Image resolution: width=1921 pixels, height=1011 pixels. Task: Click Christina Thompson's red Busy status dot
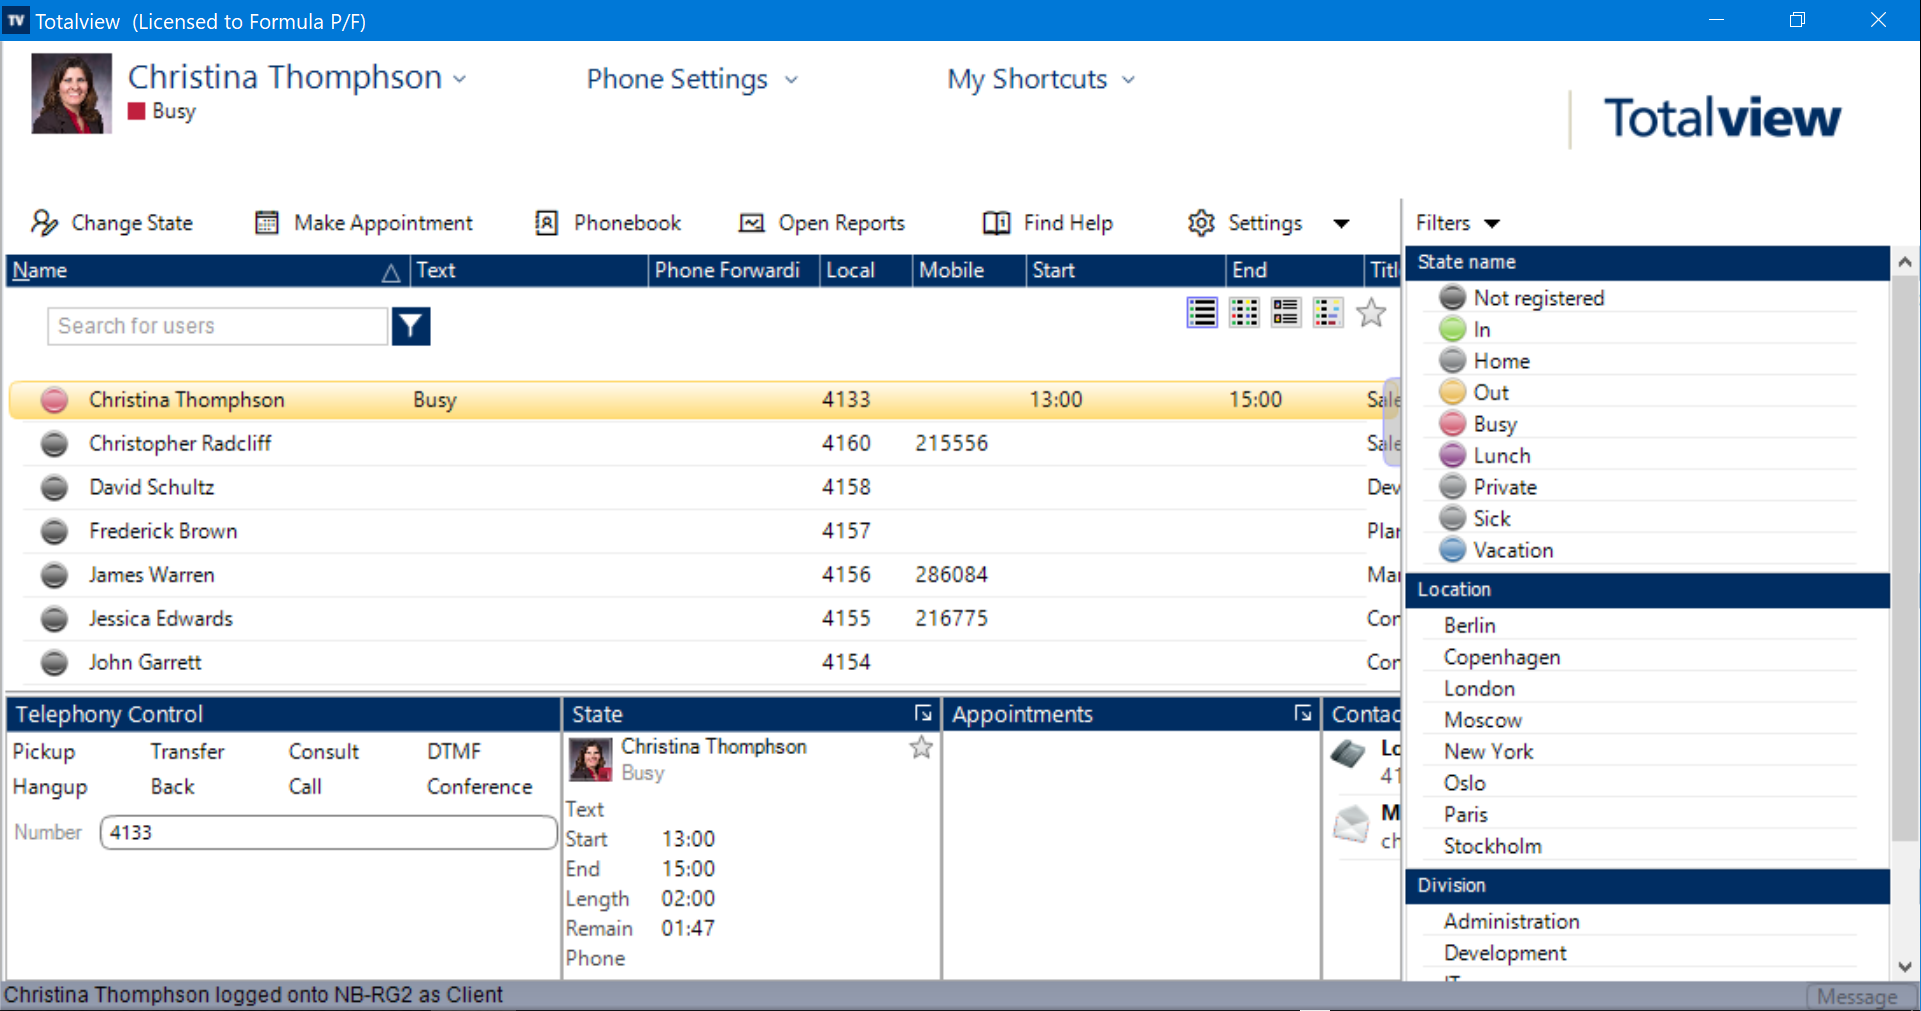pyautogui.click(x=54, y=400)
